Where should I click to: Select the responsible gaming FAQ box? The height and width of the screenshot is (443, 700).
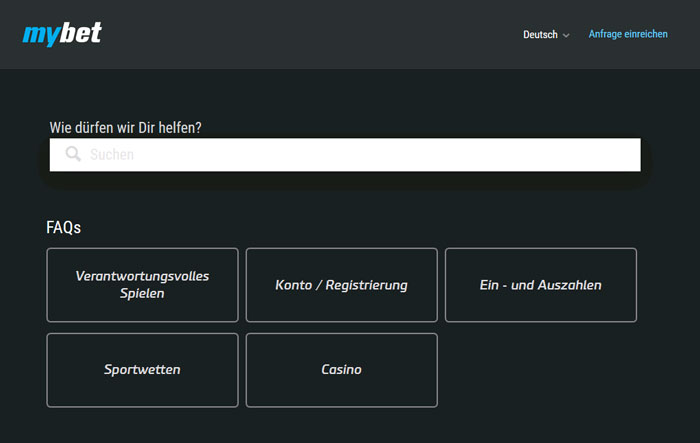[x=142, y=285]
